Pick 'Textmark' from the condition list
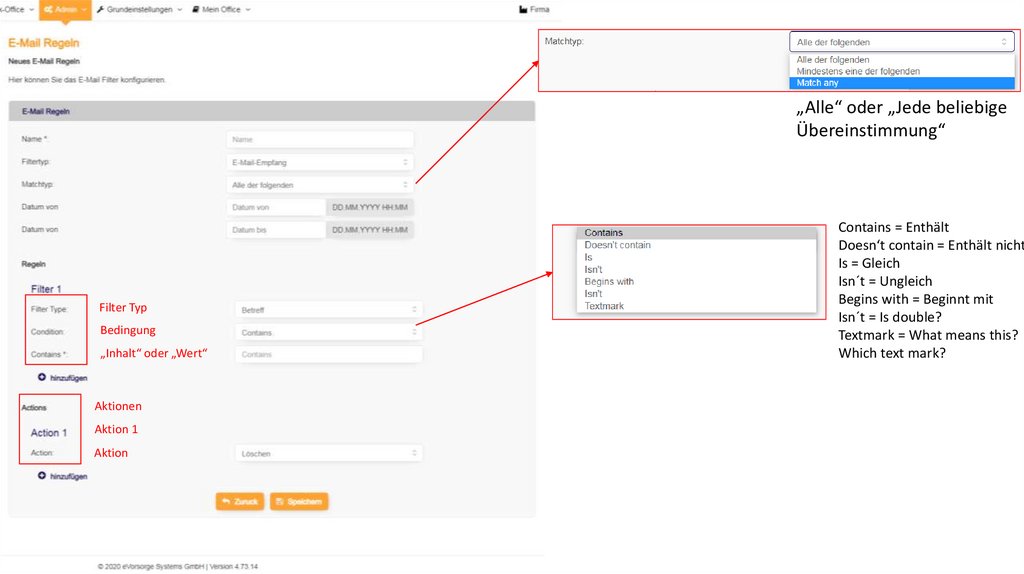The height and width of the screenshot is (574, 1024). 604,306
